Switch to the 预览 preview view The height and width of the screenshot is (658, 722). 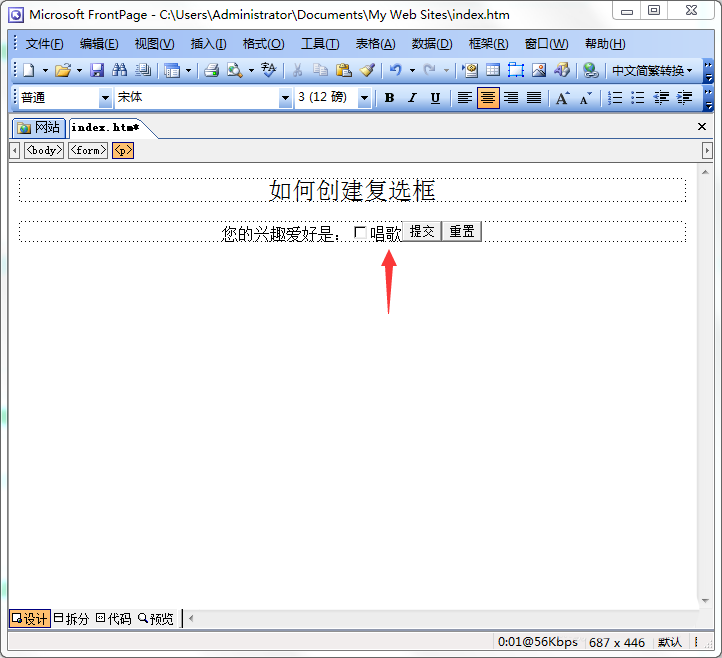pyautogui.click(x=156, y=618)
